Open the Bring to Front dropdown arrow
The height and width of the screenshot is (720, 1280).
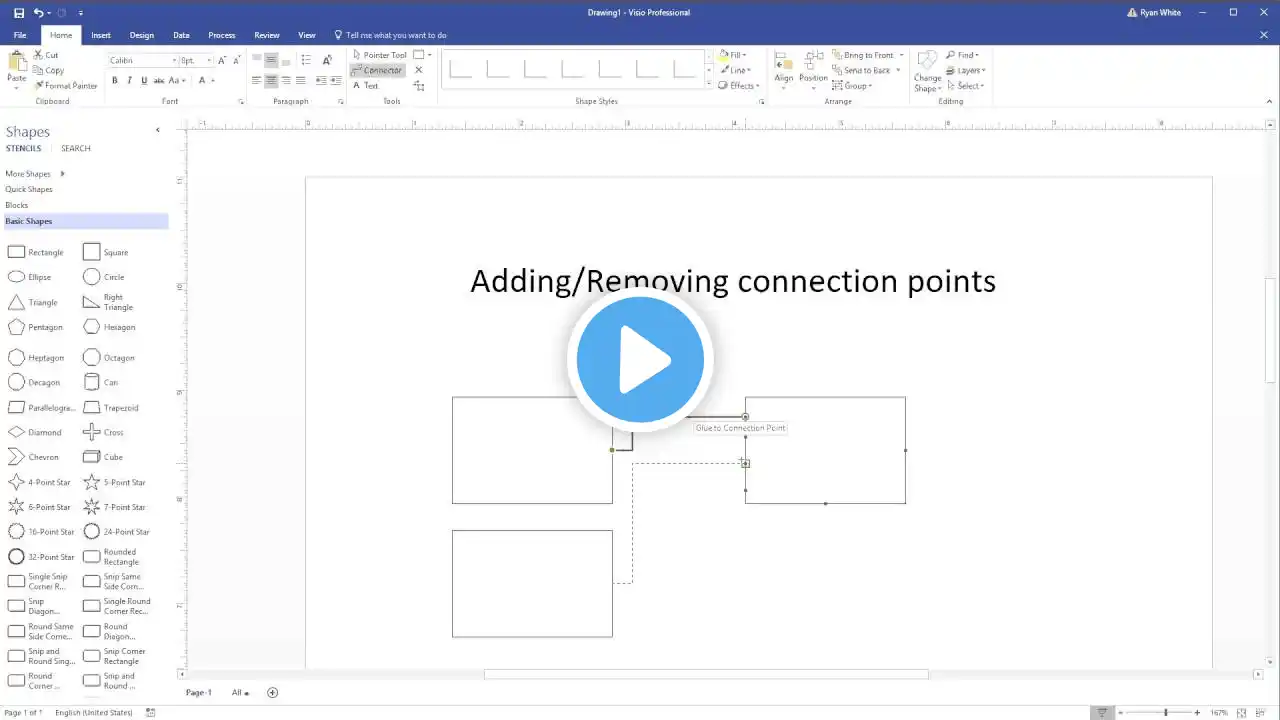click(901, 55)
